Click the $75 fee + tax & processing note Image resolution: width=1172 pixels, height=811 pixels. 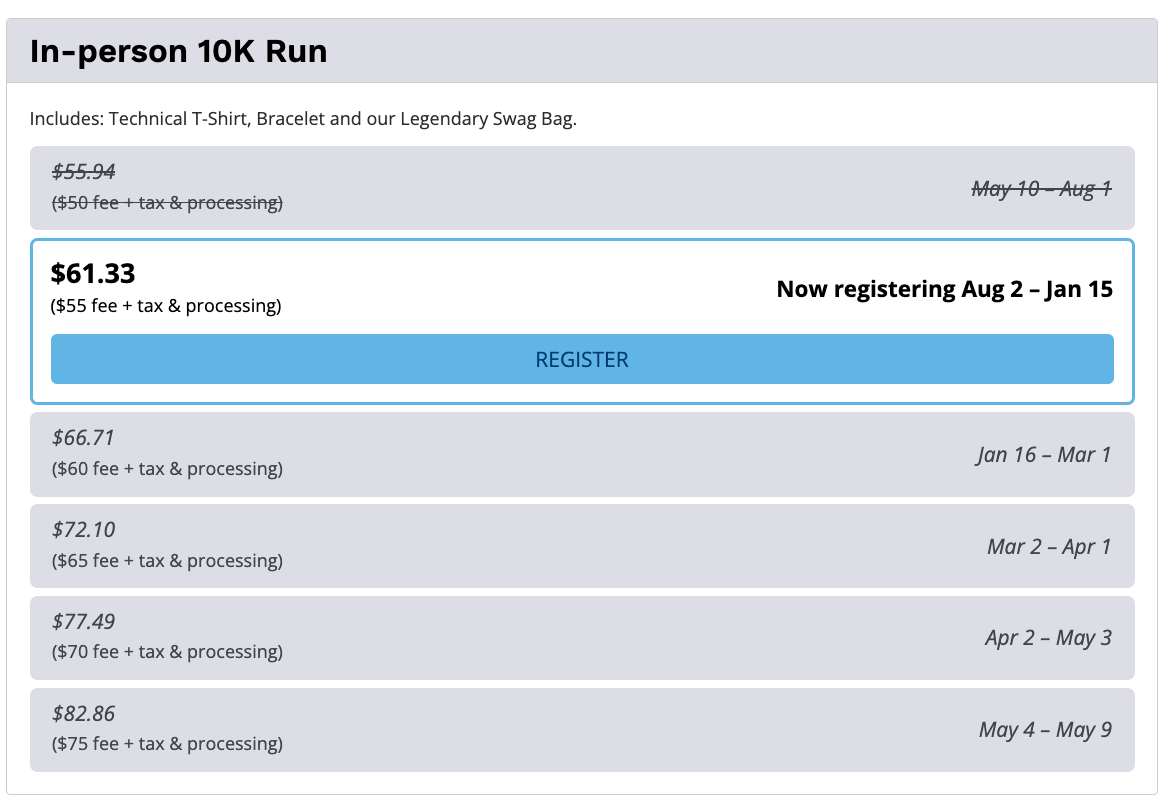click(167, 744)
